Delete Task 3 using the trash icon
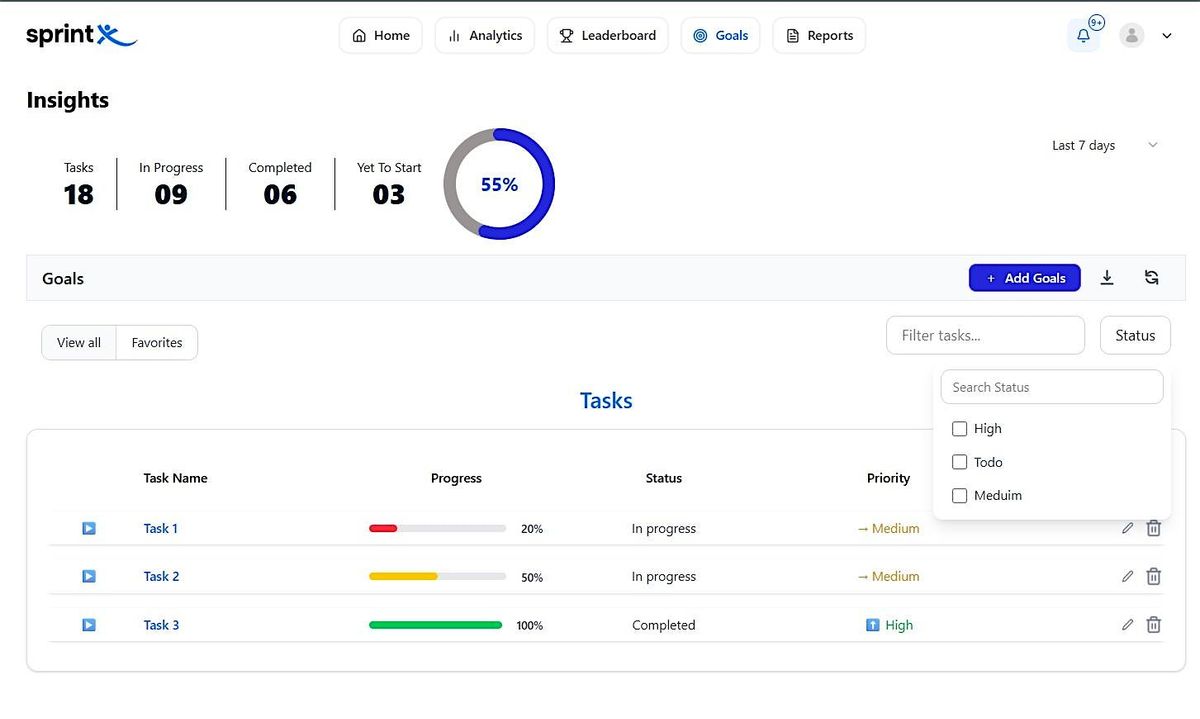 [1153, 625]
